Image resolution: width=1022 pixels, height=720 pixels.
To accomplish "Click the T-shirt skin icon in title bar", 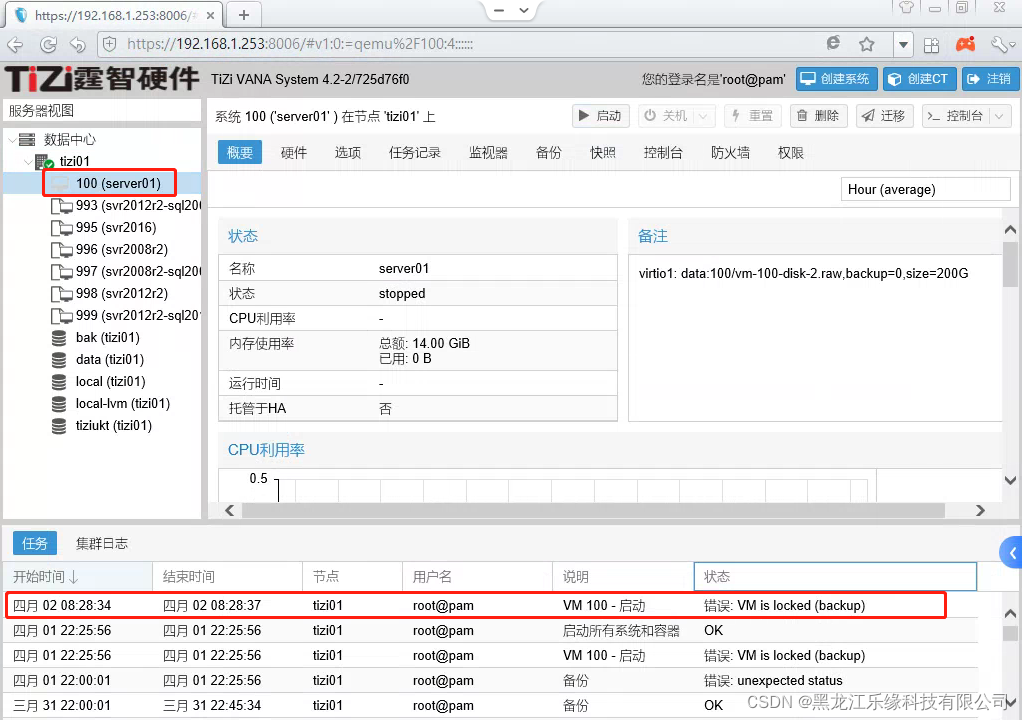I will pyautogui.click(x=906, y=7).
